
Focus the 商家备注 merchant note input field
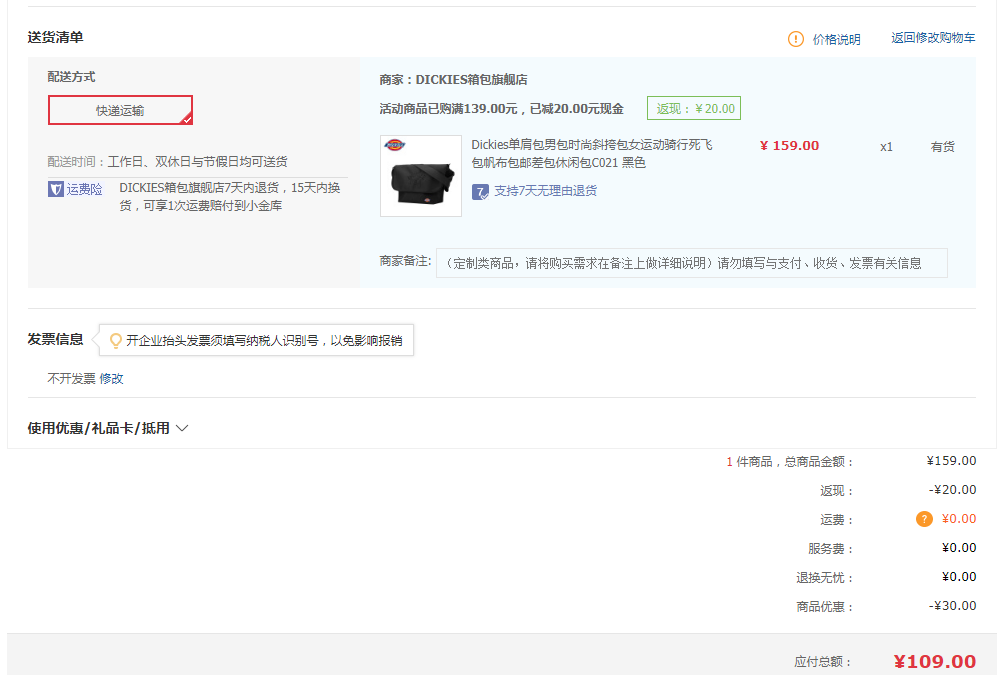pos(691,263)
